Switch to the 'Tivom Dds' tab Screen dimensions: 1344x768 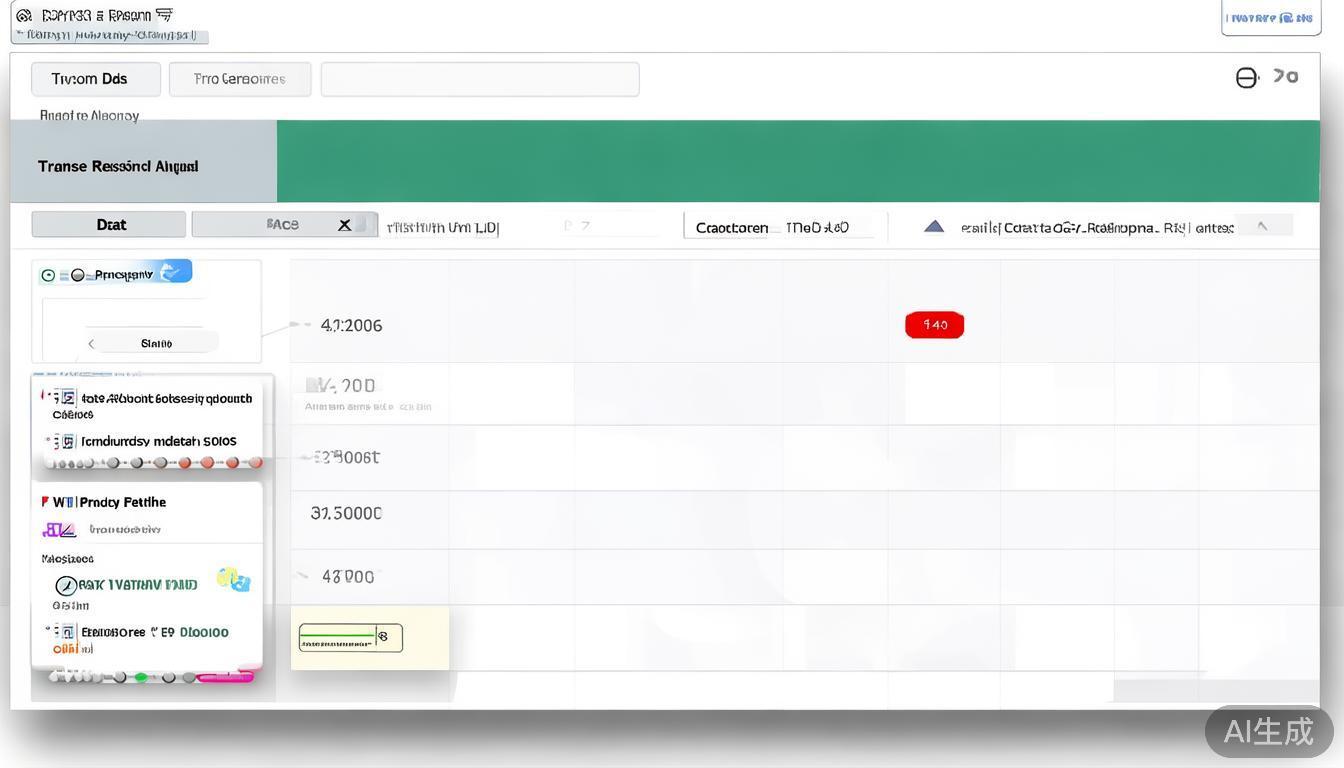point(95,79)
